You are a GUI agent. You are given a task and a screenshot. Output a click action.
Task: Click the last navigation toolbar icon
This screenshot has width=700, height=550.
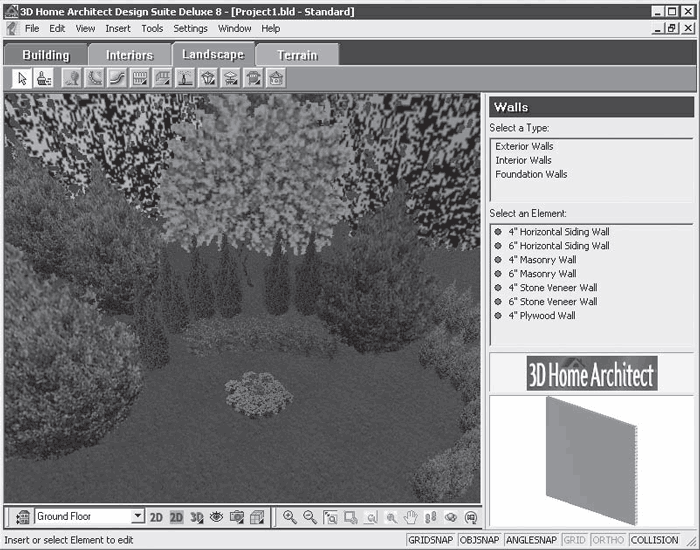[x=471, y=517]
